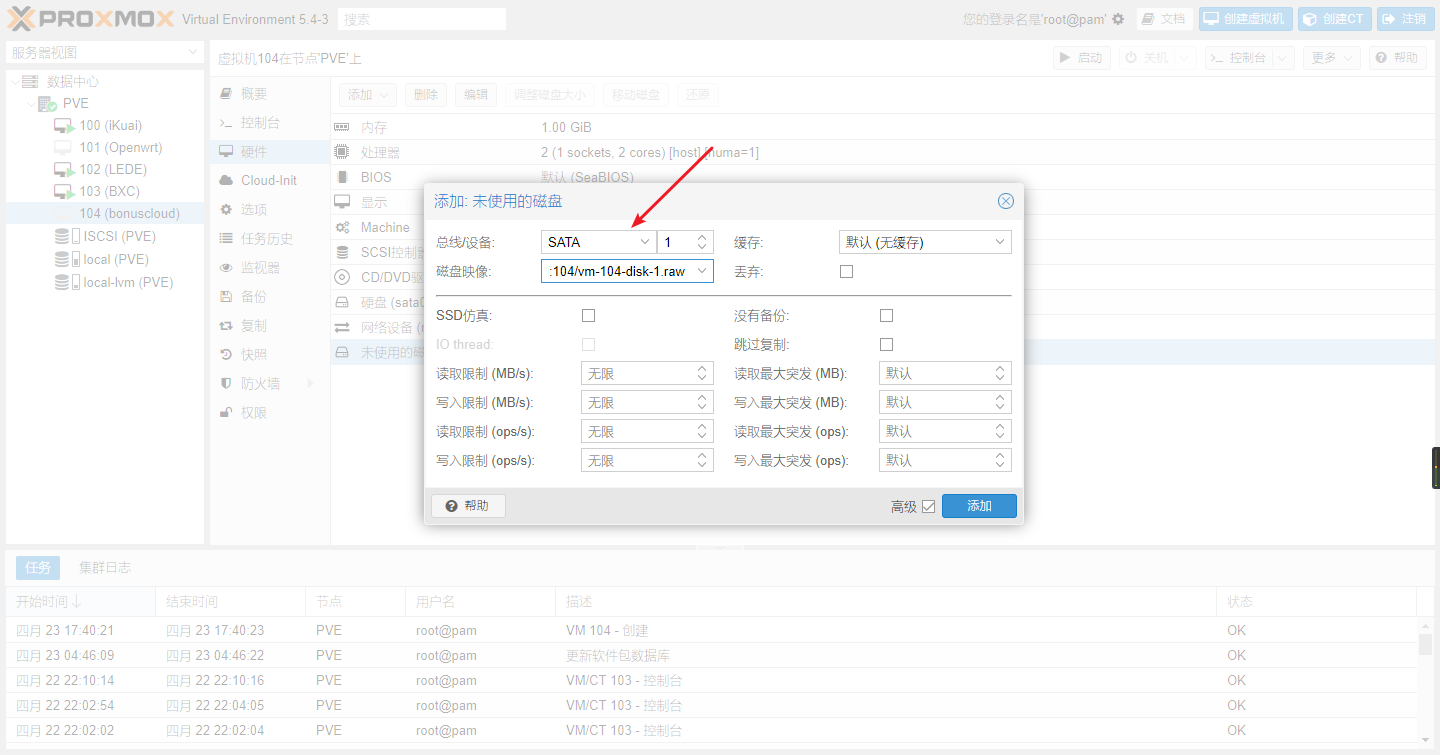Select local (PVE) storage icon
1440x755 pixels.
click(66, 260)
